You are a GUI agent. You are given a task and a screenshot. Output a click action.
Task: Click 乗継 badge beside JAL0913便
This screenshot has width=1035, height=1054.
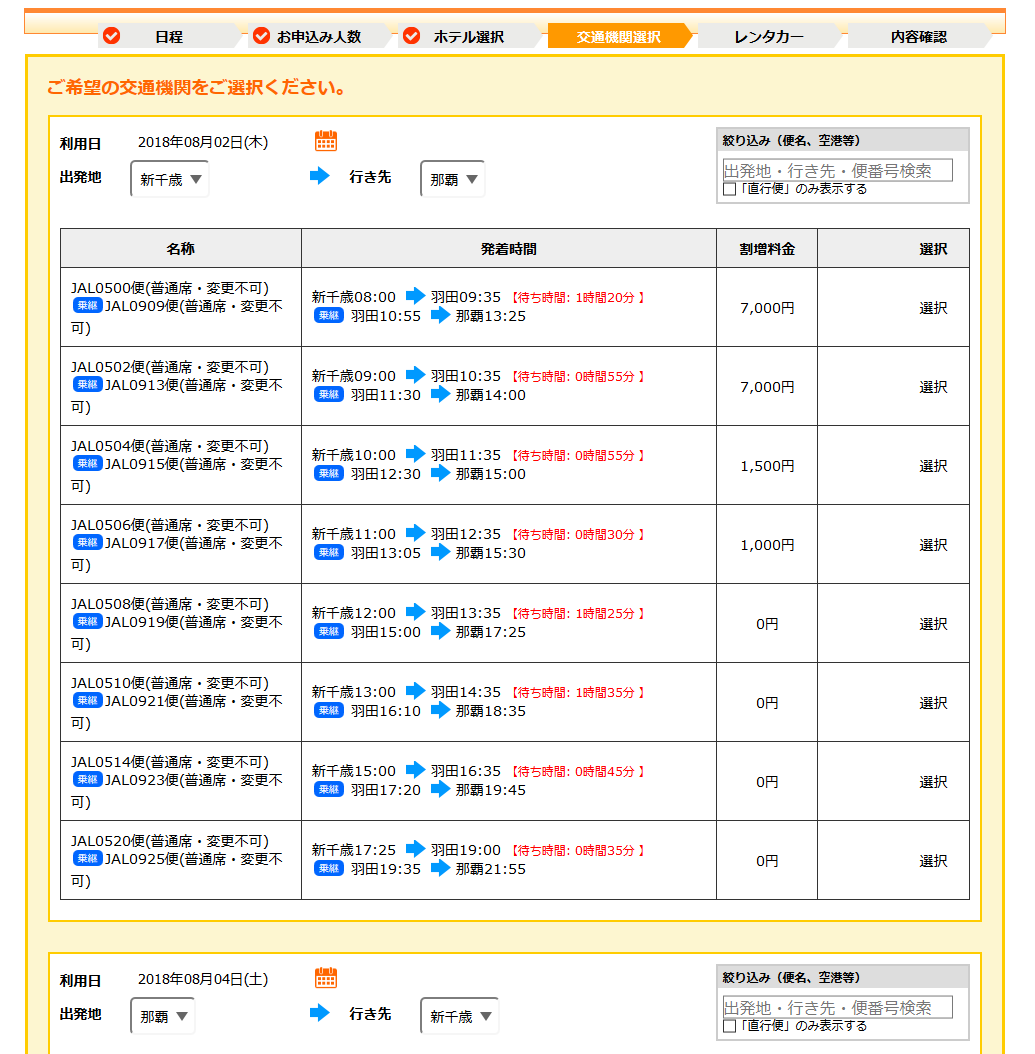pos(87,384)
